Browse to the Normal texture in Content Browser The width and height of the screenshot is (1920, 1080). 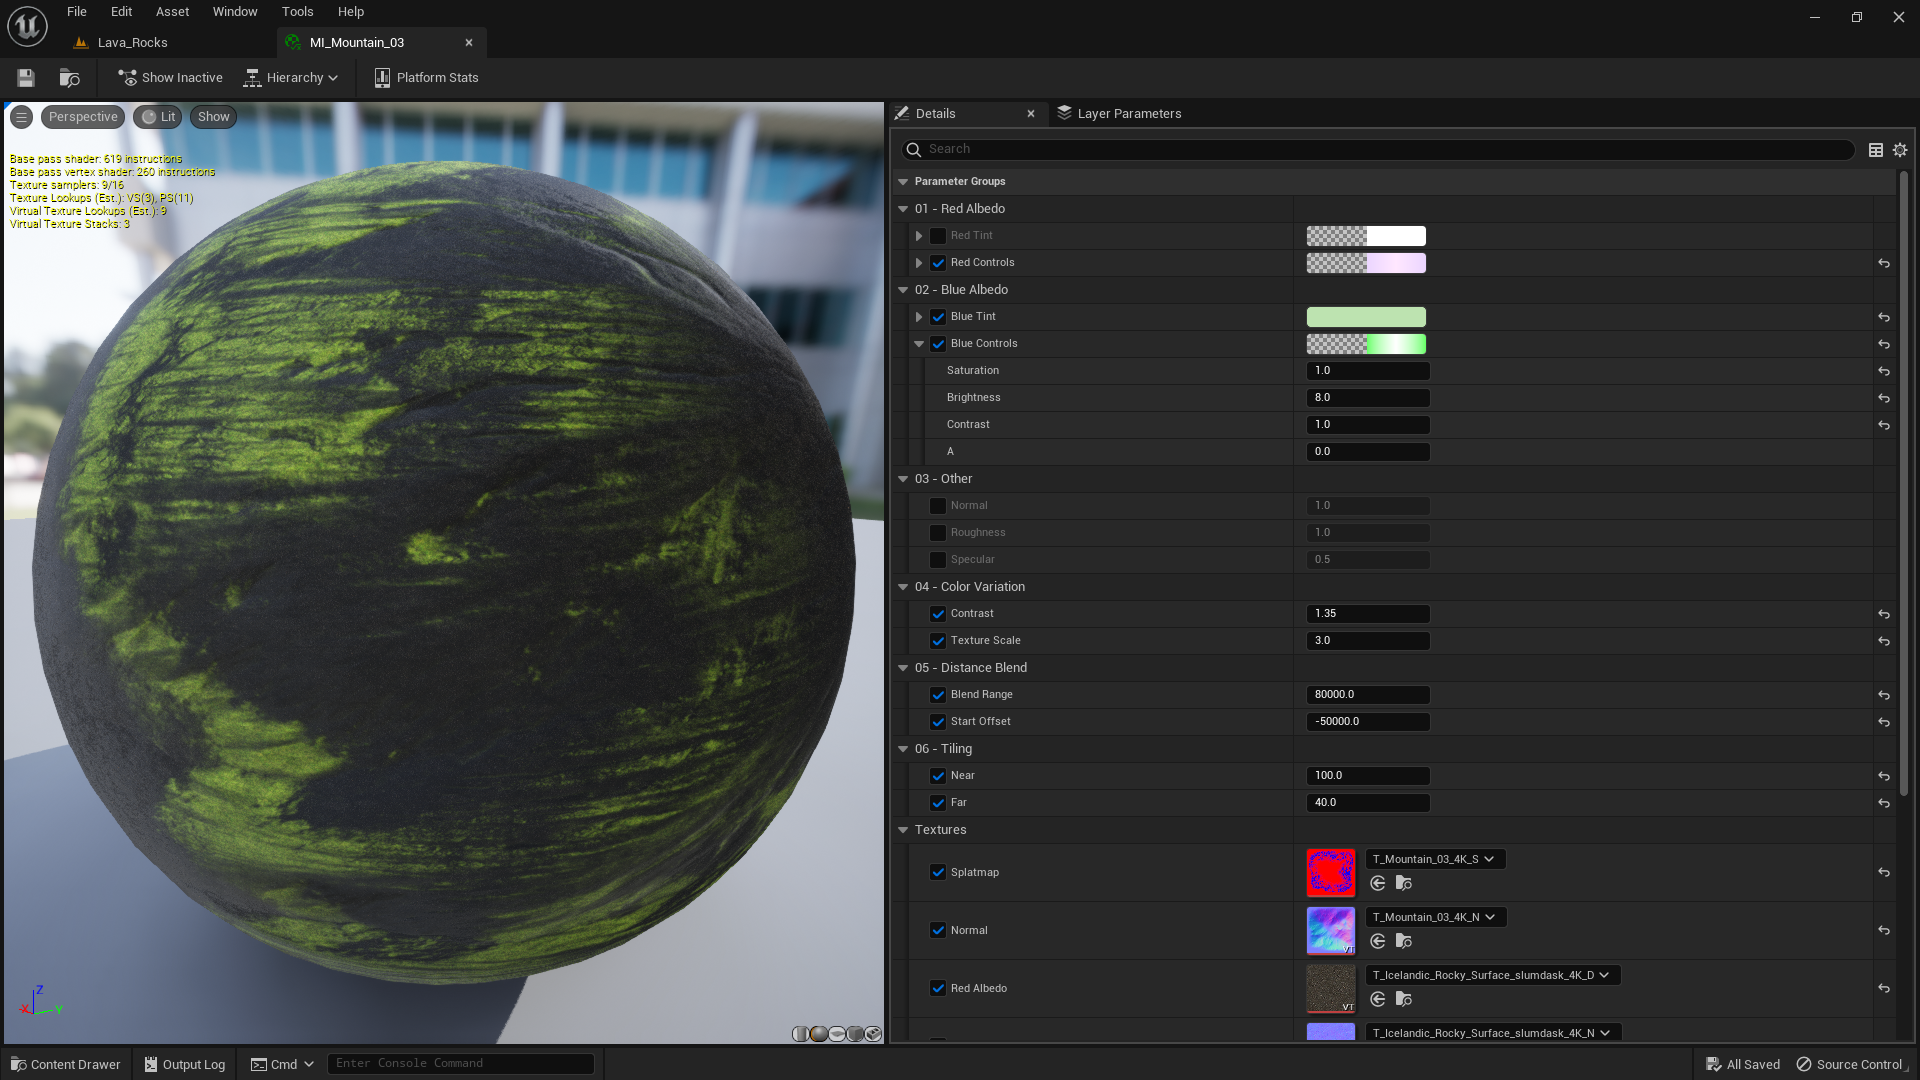pyautogui.click(x=1404, y=941)
